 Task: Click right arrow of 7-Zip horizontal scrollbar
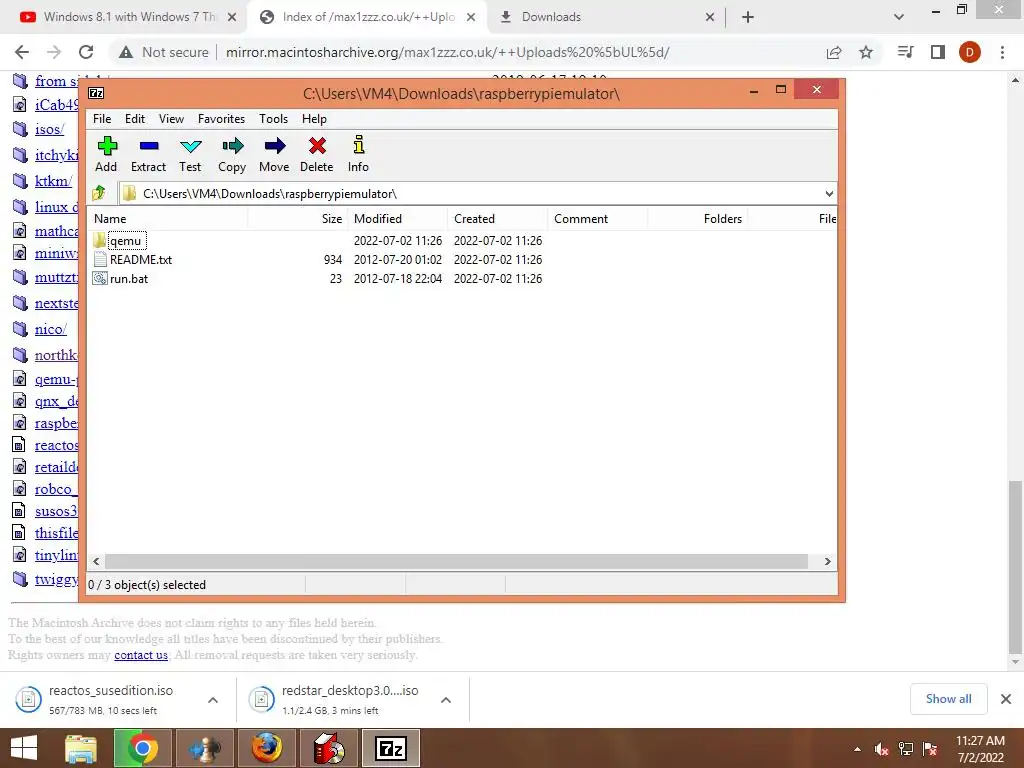click(x=827, y=562)
